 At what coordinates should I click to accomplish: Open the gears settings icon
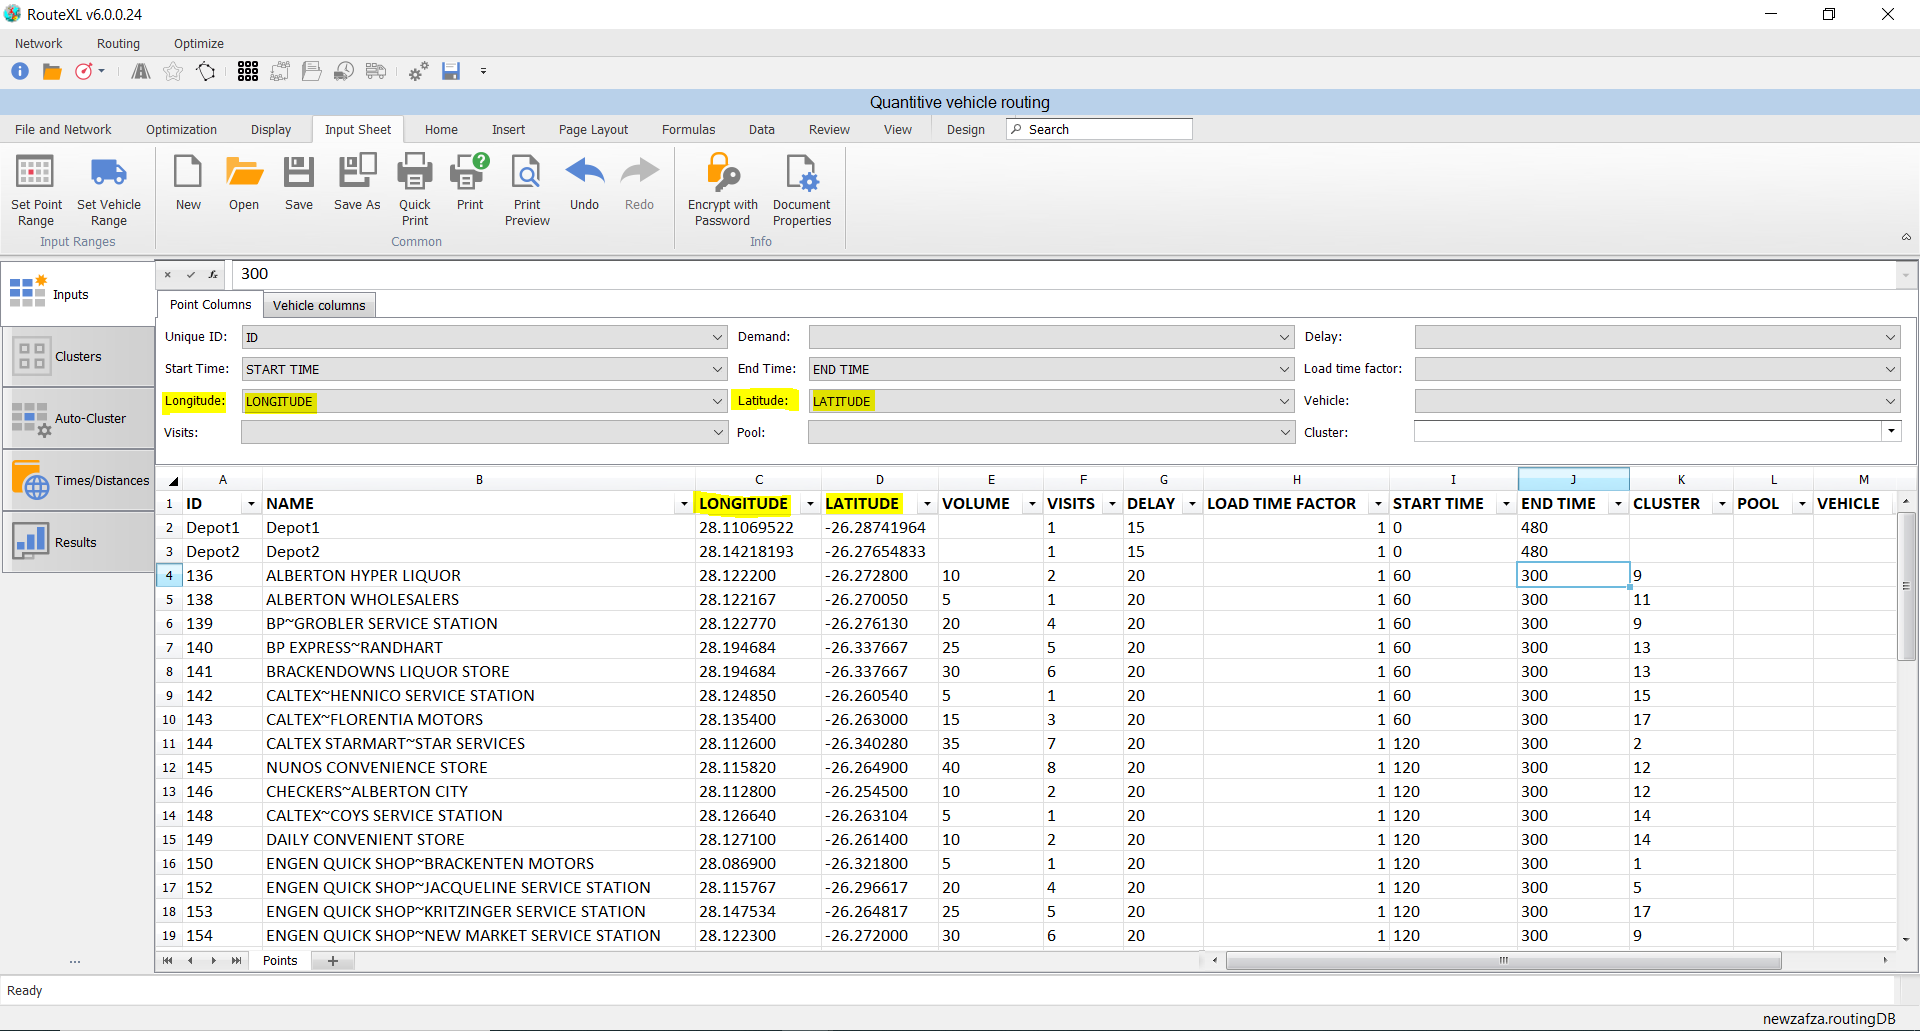(418, 71)
